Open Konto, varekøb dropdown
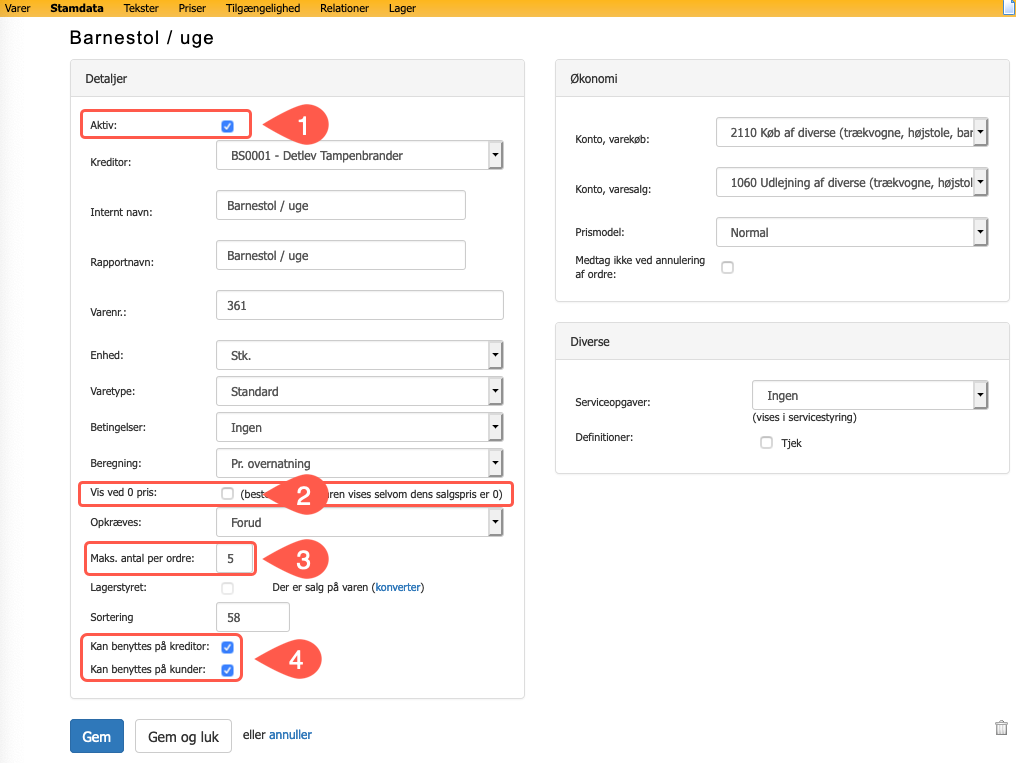 pos(852,132)
